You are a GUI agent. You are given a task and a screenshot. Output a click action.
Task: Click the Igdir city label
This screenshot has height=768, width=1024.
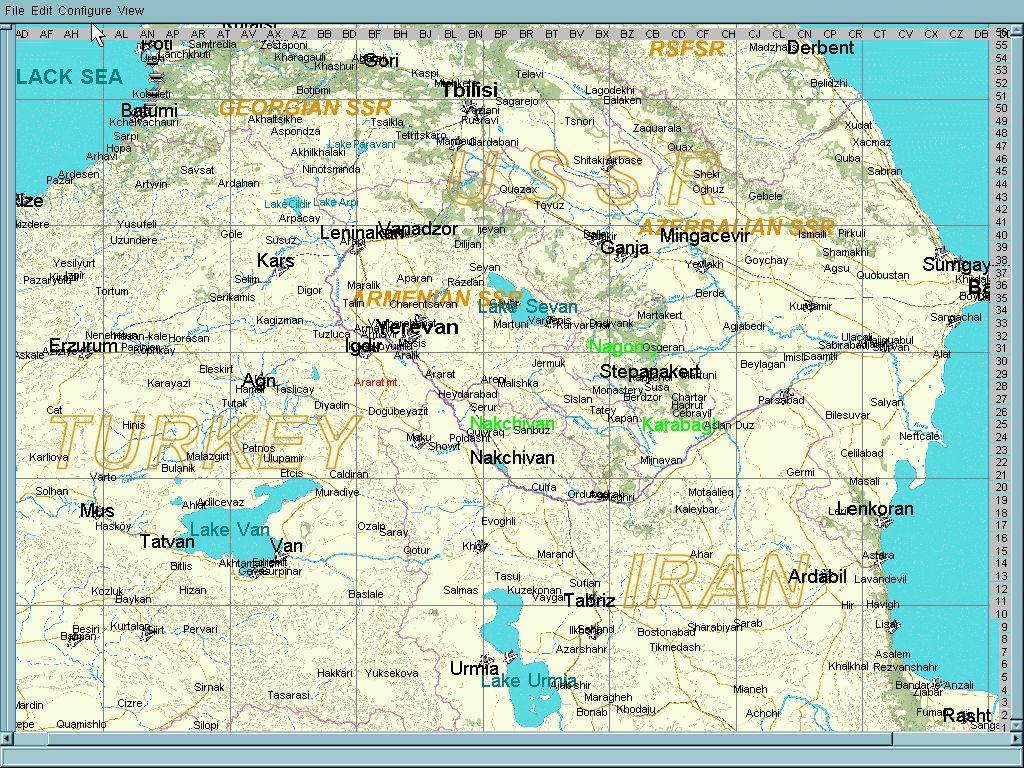point(363,345)
